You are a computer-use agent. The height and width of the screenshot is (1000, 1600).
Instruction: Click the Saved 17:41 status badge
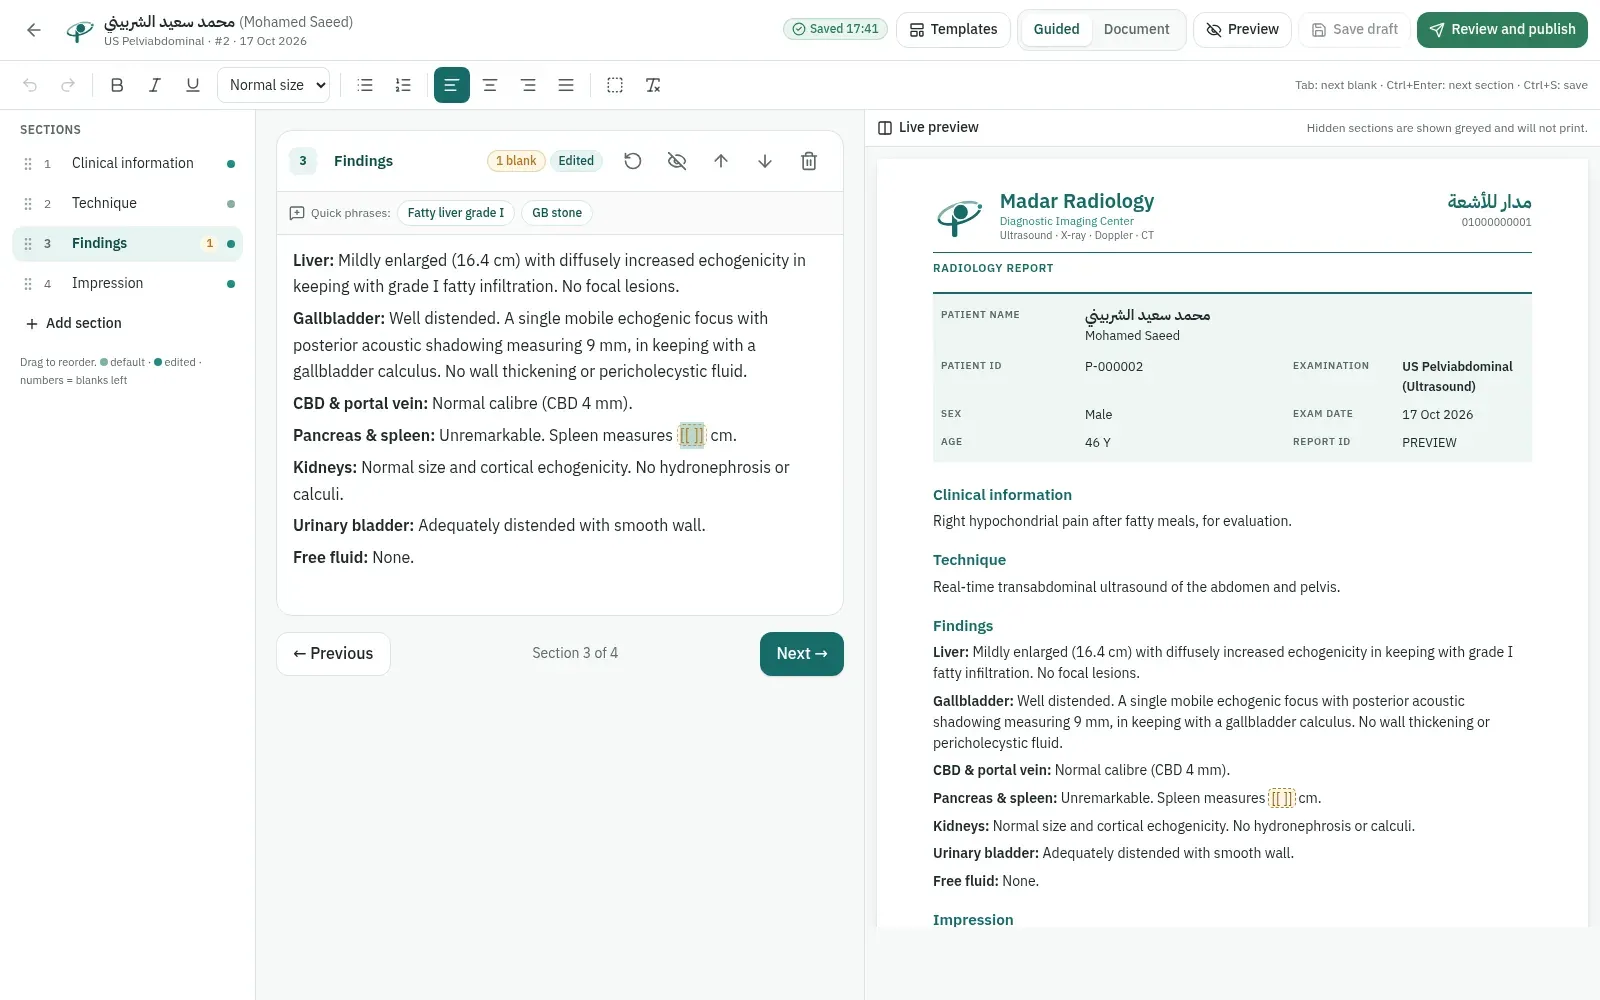[x=835, y=29]
